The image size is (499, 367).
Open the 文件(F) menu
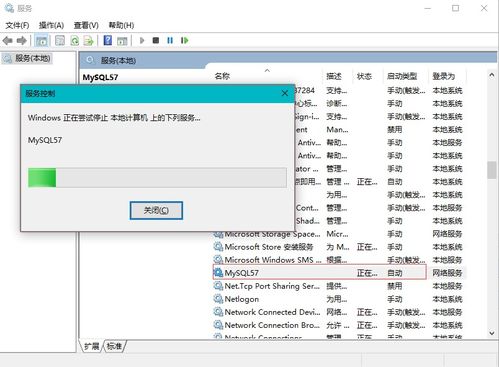tap(17, 25)
